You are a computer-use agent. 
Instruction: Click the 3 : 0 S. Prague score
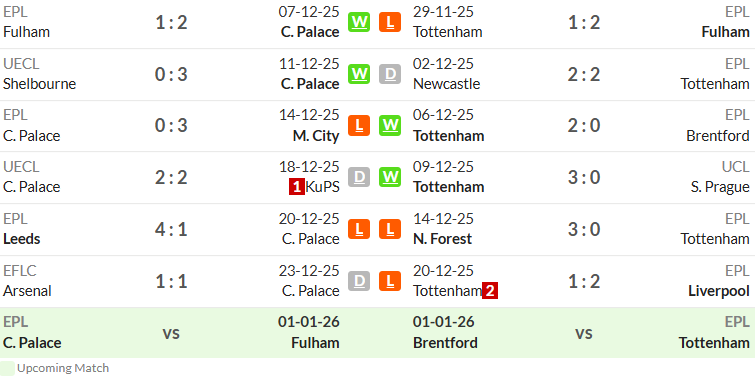coord(584,177)
